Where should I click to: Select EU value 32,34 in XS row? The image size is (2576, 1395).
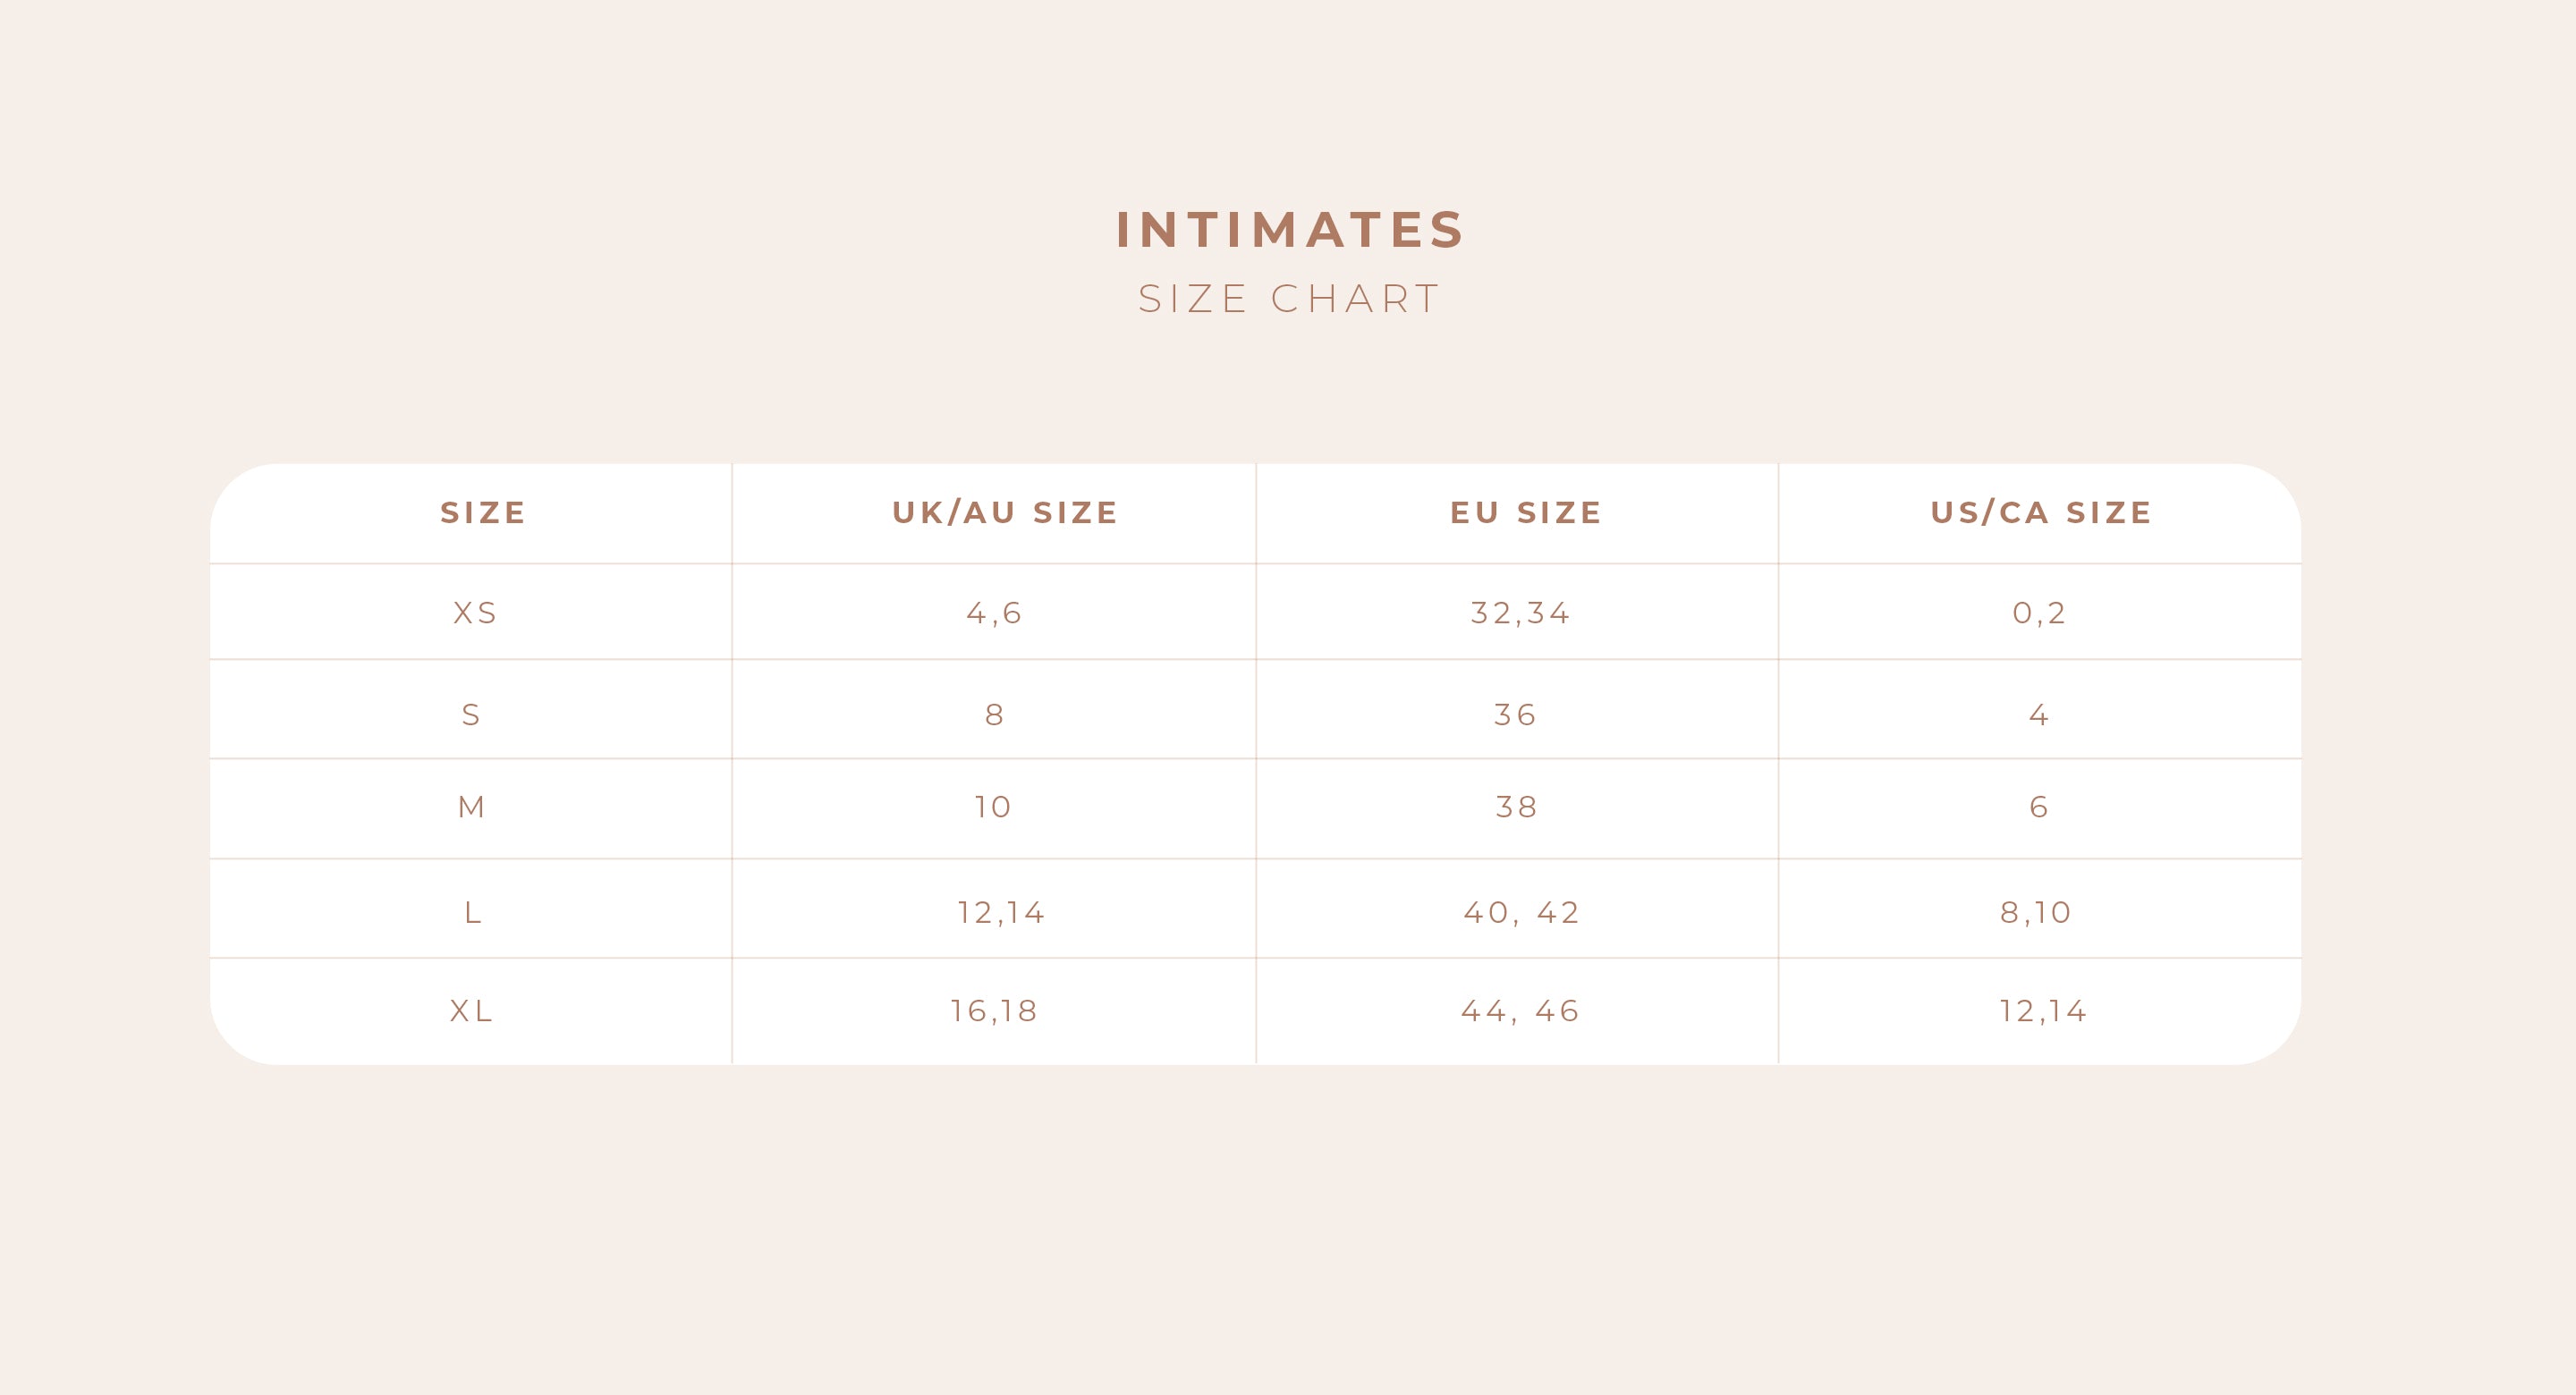tap(1520, 613)
